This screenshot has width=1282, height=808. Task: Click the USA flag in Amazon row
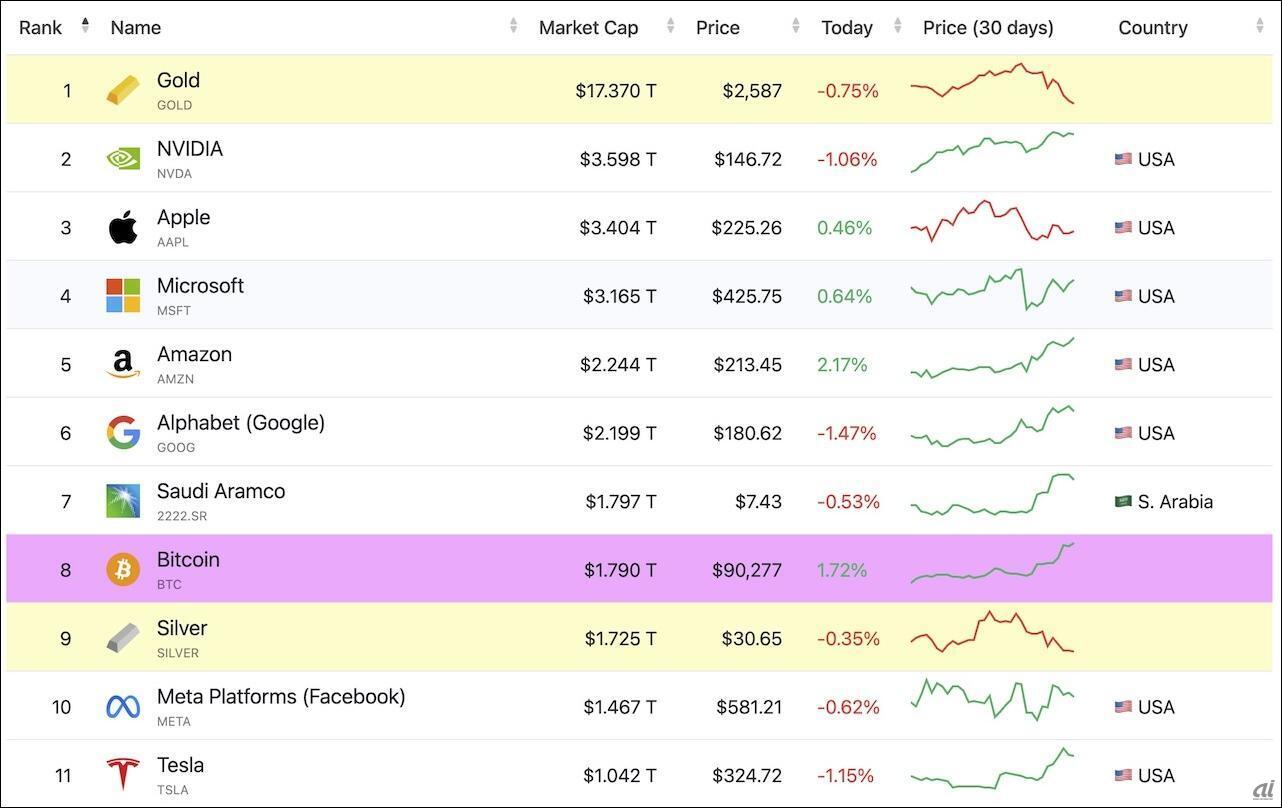click(1123, 364)
